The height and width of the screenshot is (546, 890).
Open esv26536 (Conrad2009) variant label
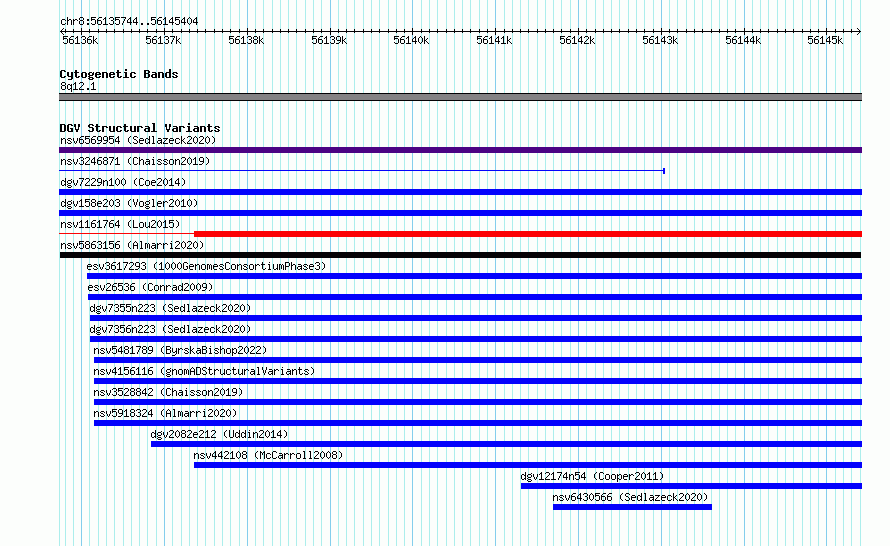coord(150,287)
